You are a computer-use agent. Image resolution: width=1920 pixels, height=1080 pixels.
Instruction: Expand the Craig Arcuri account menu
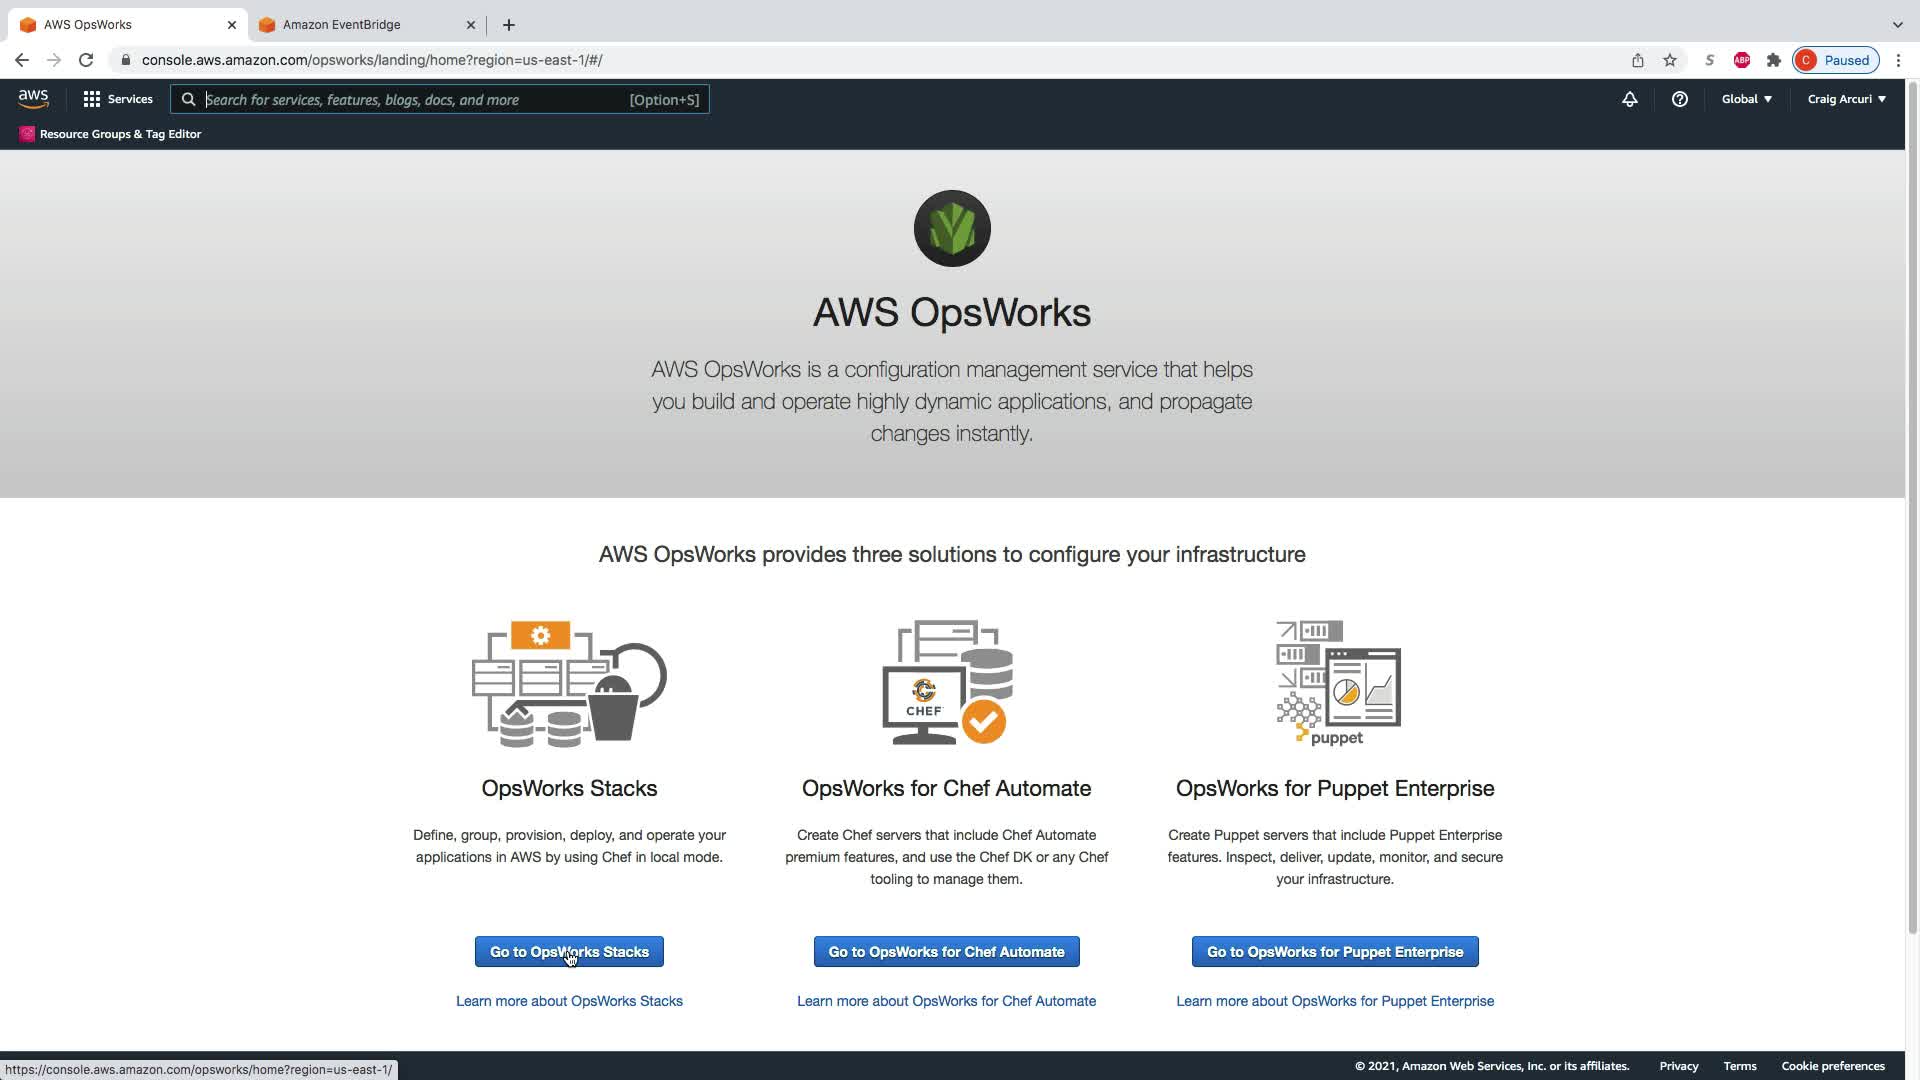point(1846,99)
